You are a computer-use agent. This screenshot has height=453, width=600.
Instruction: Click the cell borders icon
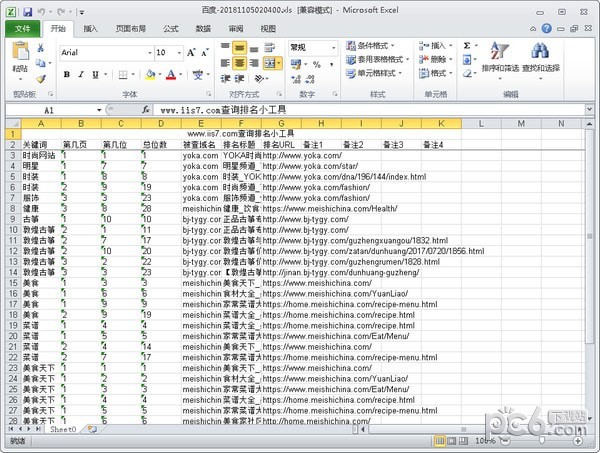123,74
